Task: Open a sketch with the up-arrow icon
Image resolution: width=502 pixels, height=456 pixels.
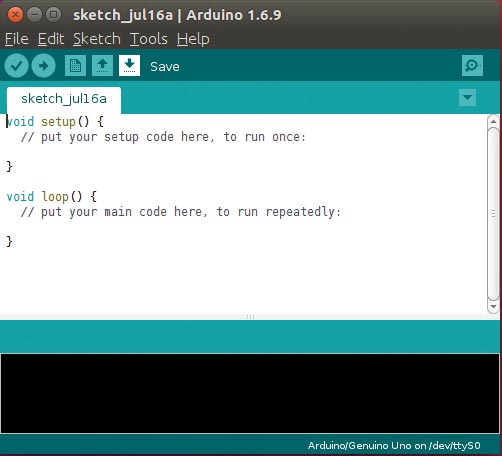Action: 102,66
